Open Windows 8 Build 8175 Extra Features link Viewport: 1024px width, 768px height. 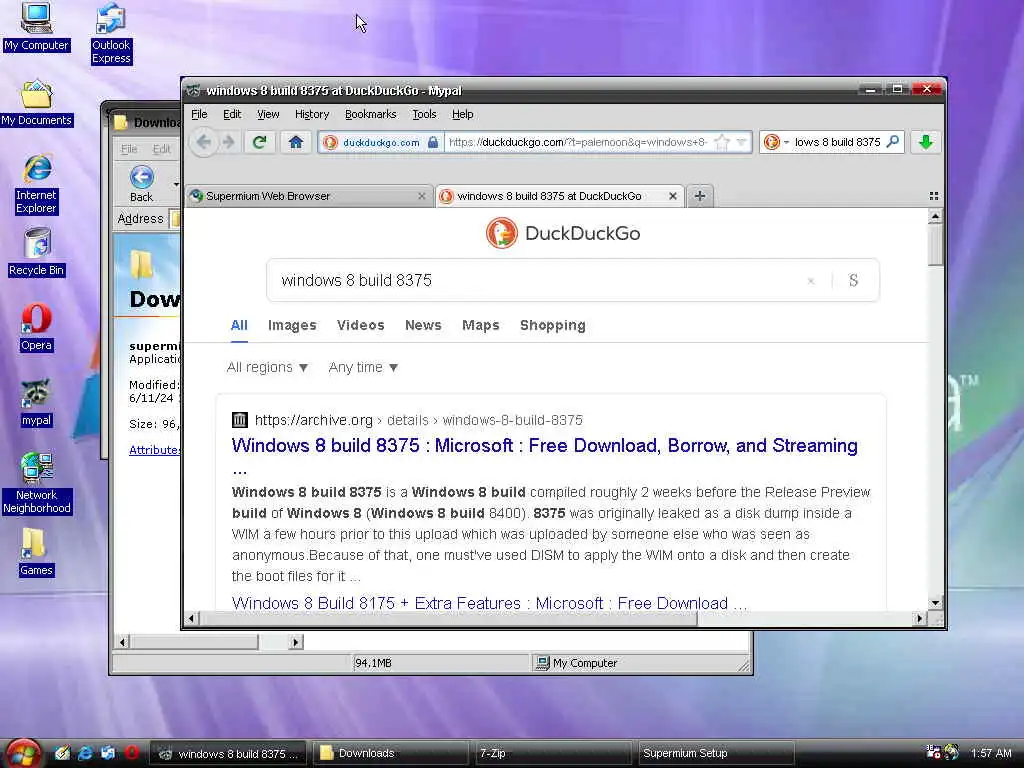tap(489, 603)
